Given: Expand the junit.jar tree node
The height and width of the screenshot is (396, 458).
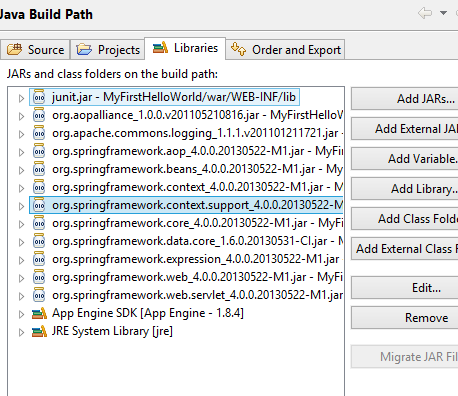Looking at the screenshot, I should coord(21,98).
